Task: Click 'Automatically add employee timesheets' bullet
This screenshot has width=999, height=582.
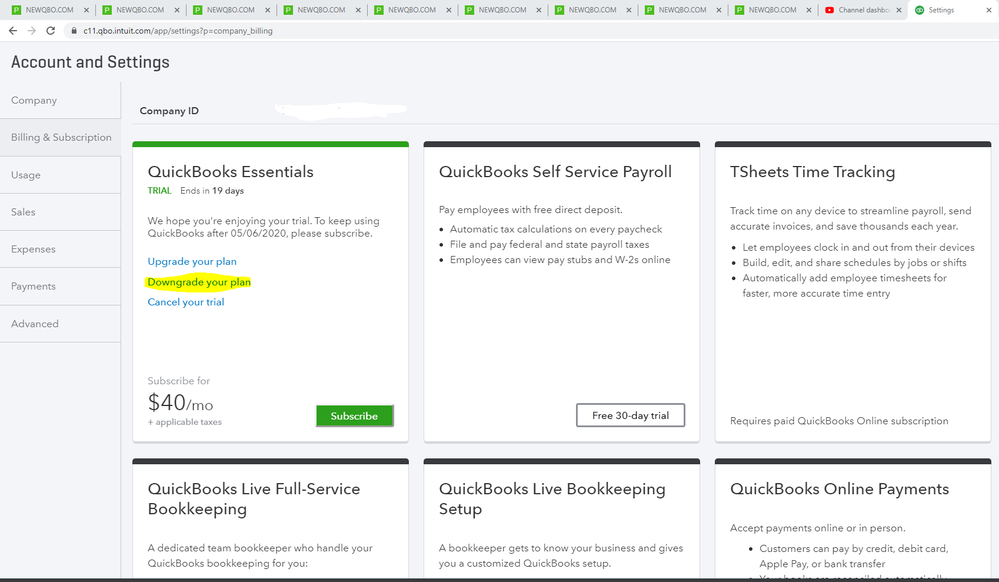Action: pyautogui.click(x=844, y=286)
